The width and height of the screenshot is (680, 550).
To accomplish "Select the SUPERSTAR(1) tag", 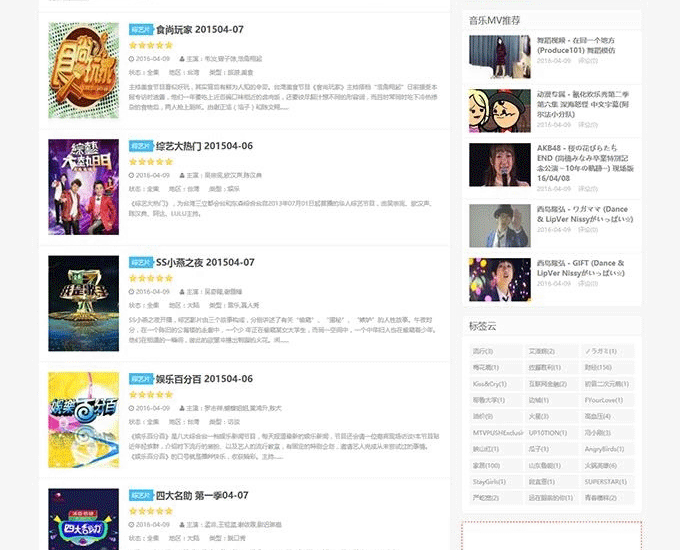I will tap(607, 482).
